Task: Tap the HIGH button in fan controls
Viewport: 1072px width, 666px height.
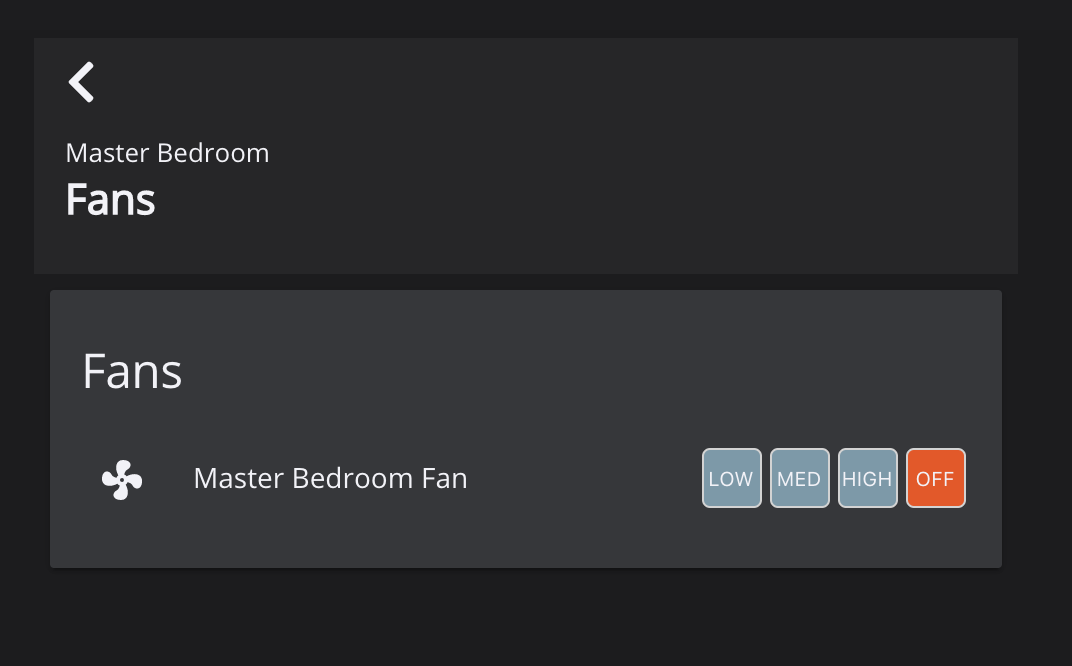Action: click(x=867, y=478)
